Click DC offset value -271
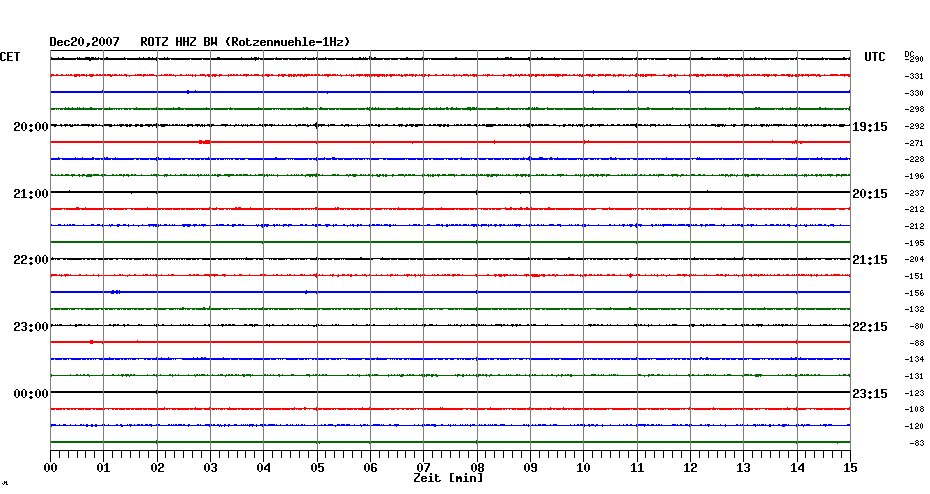 914,144
